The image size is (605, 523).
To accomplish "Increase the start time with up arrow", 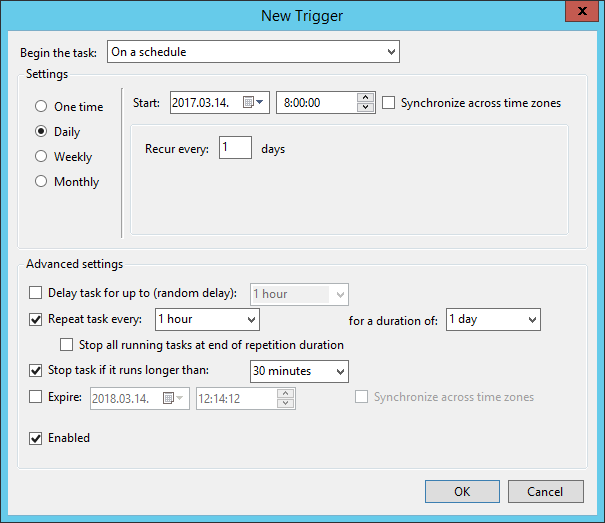I will 365,97.
